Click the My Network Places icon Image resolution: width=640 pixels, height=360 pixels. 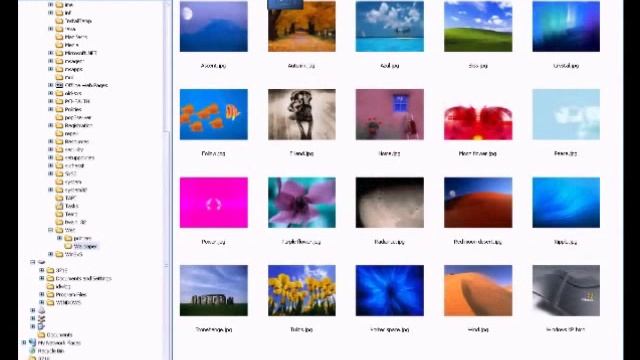(x=32, y=342)
